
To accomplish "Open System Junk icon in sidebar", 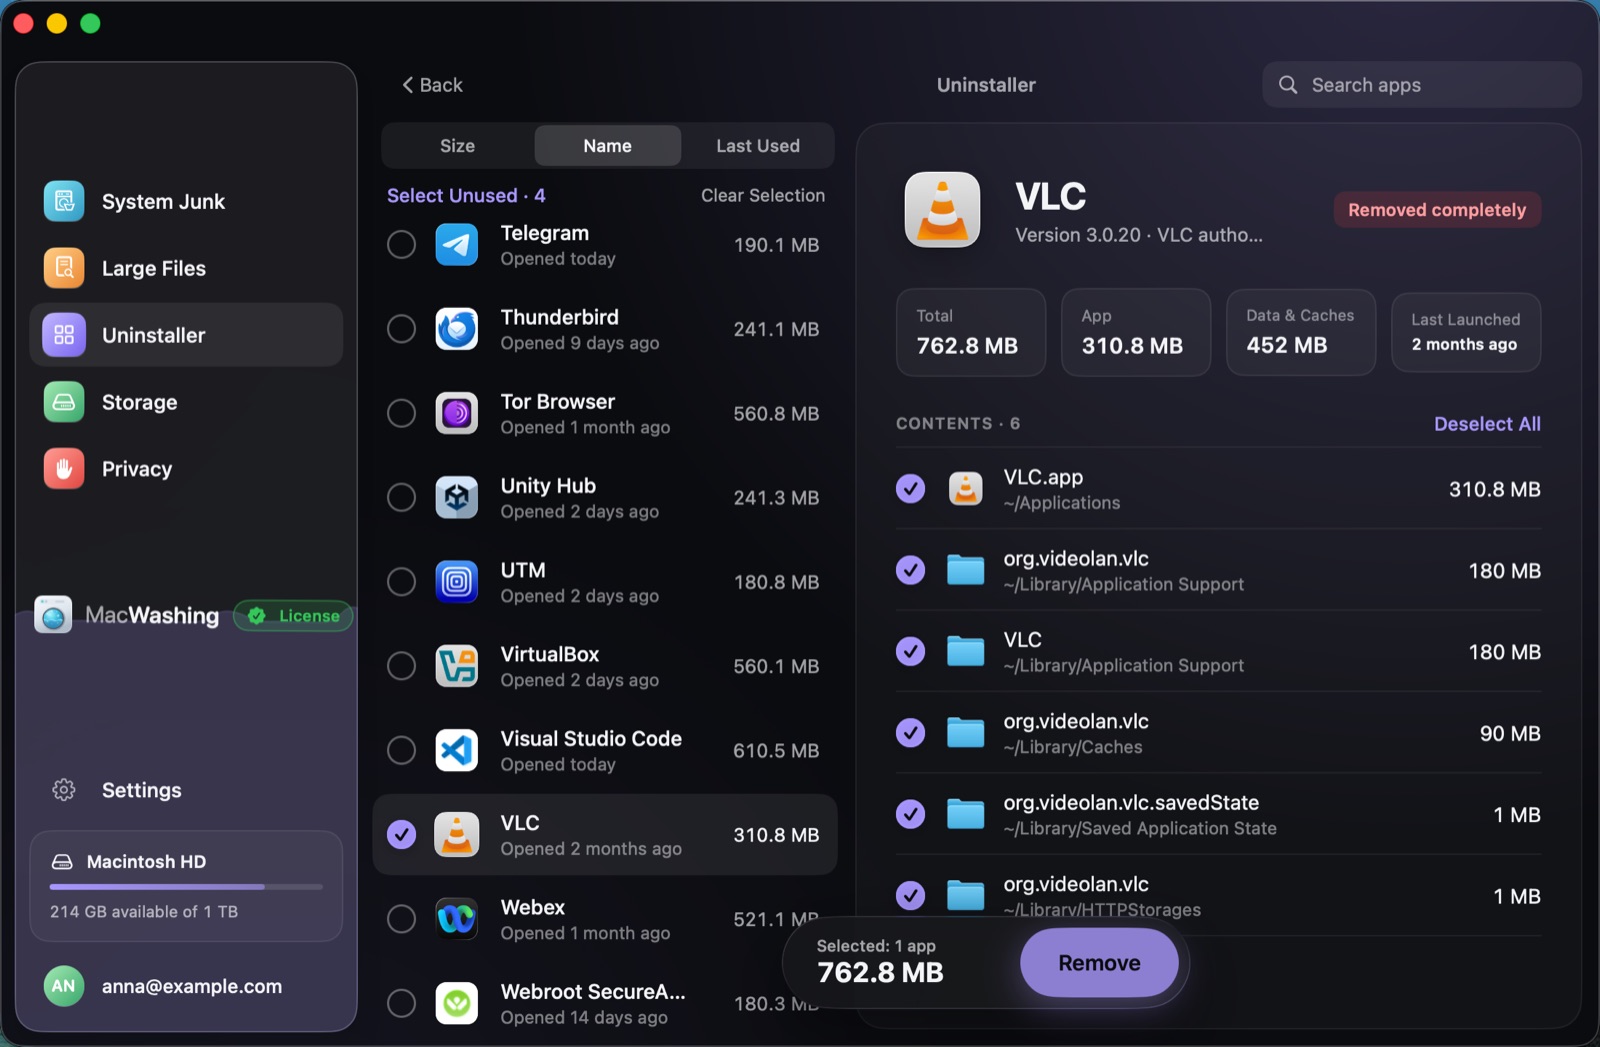I will (x=64, y=201).
